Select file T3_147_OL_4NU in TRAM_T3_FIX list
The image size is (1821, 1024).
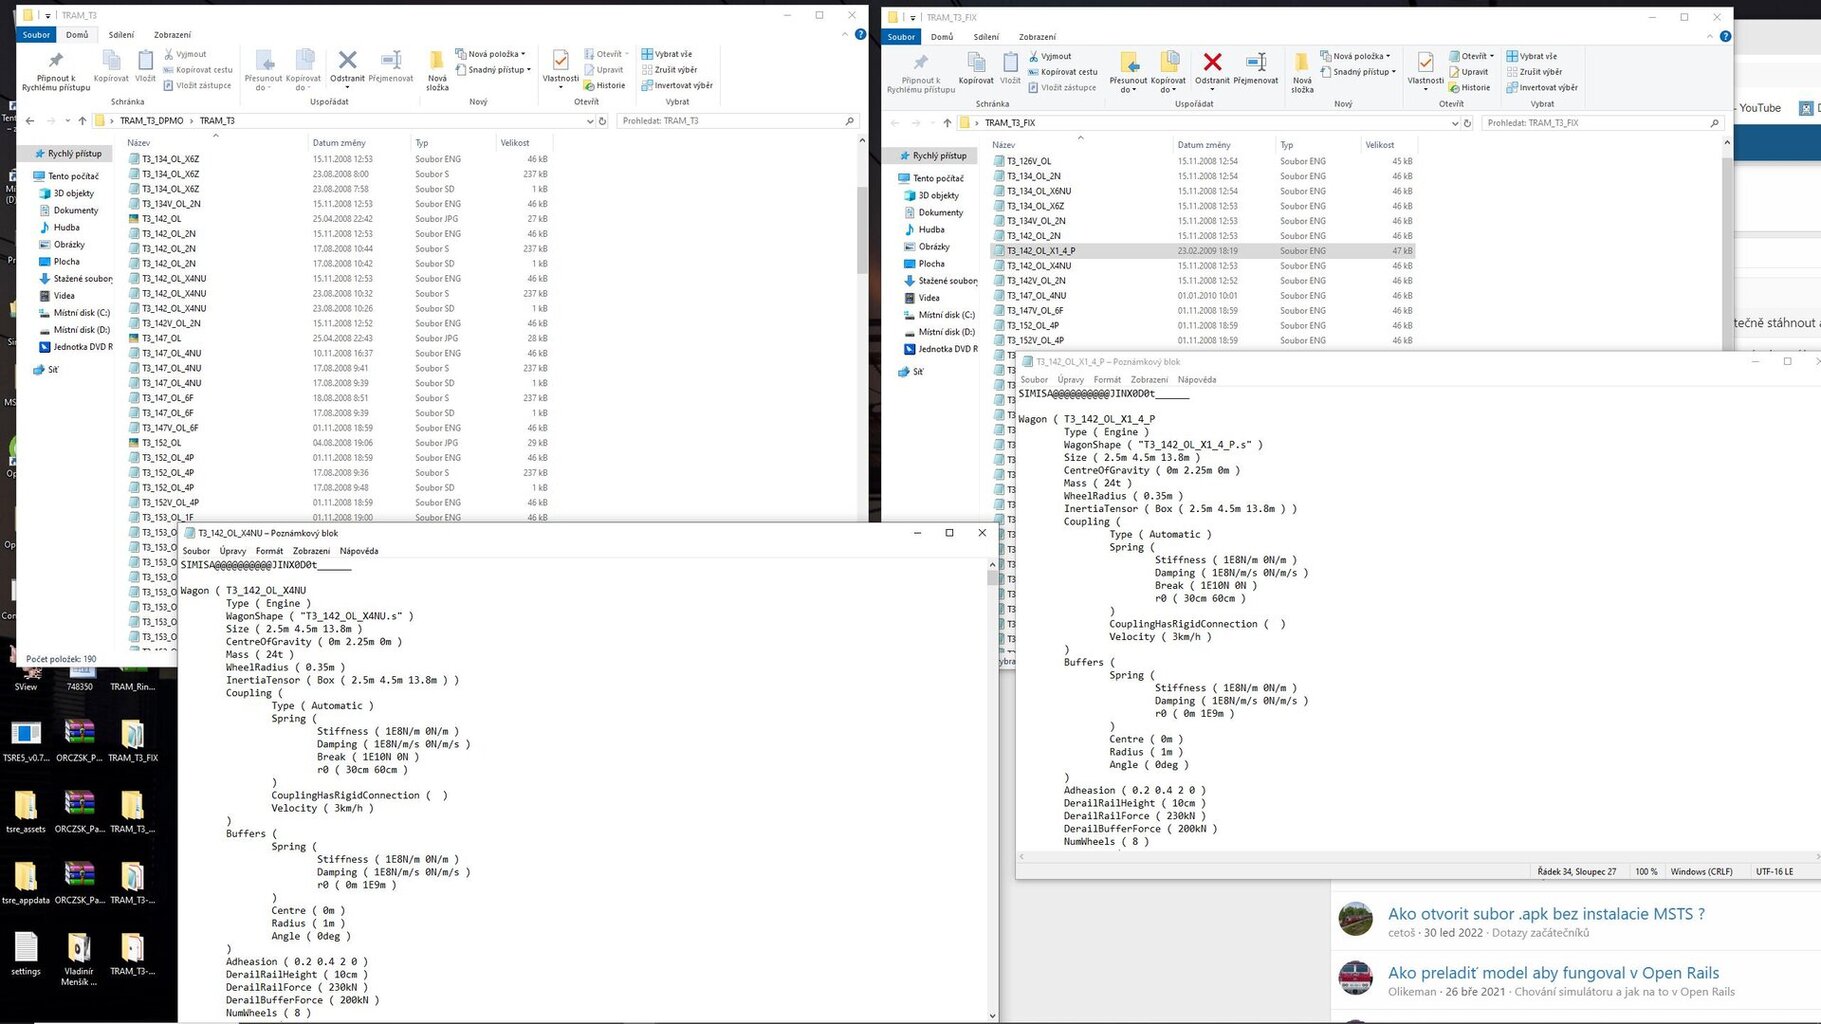pyautogui.click(x=1036, y=296)
